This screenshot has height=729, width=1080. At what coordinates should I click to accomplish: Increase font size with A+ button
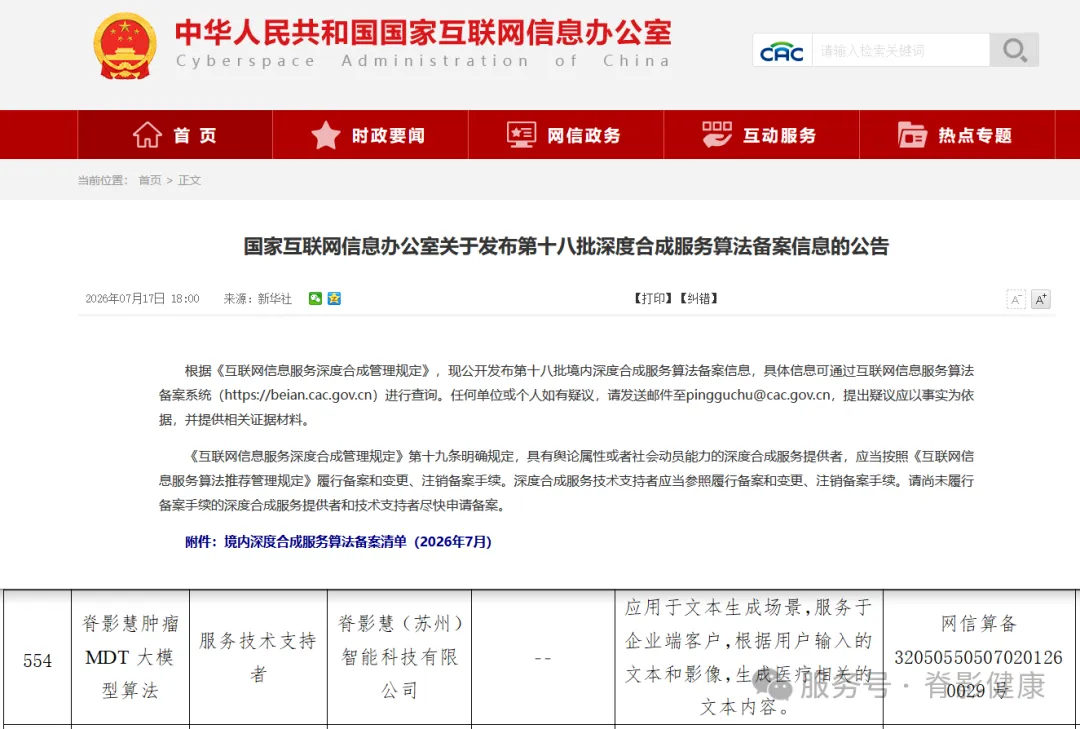(1041, 299)
